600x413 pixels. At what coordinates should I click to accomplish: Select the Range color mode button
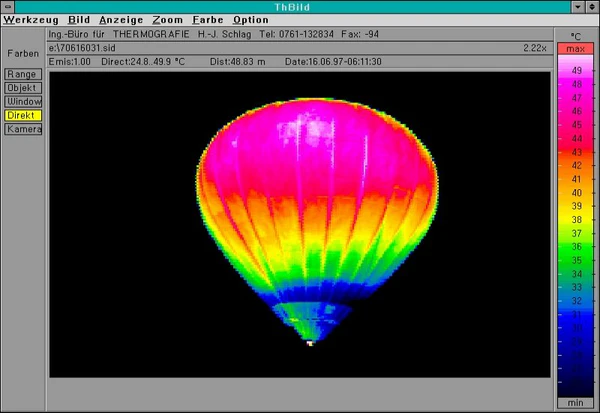(x=22, y=74)
